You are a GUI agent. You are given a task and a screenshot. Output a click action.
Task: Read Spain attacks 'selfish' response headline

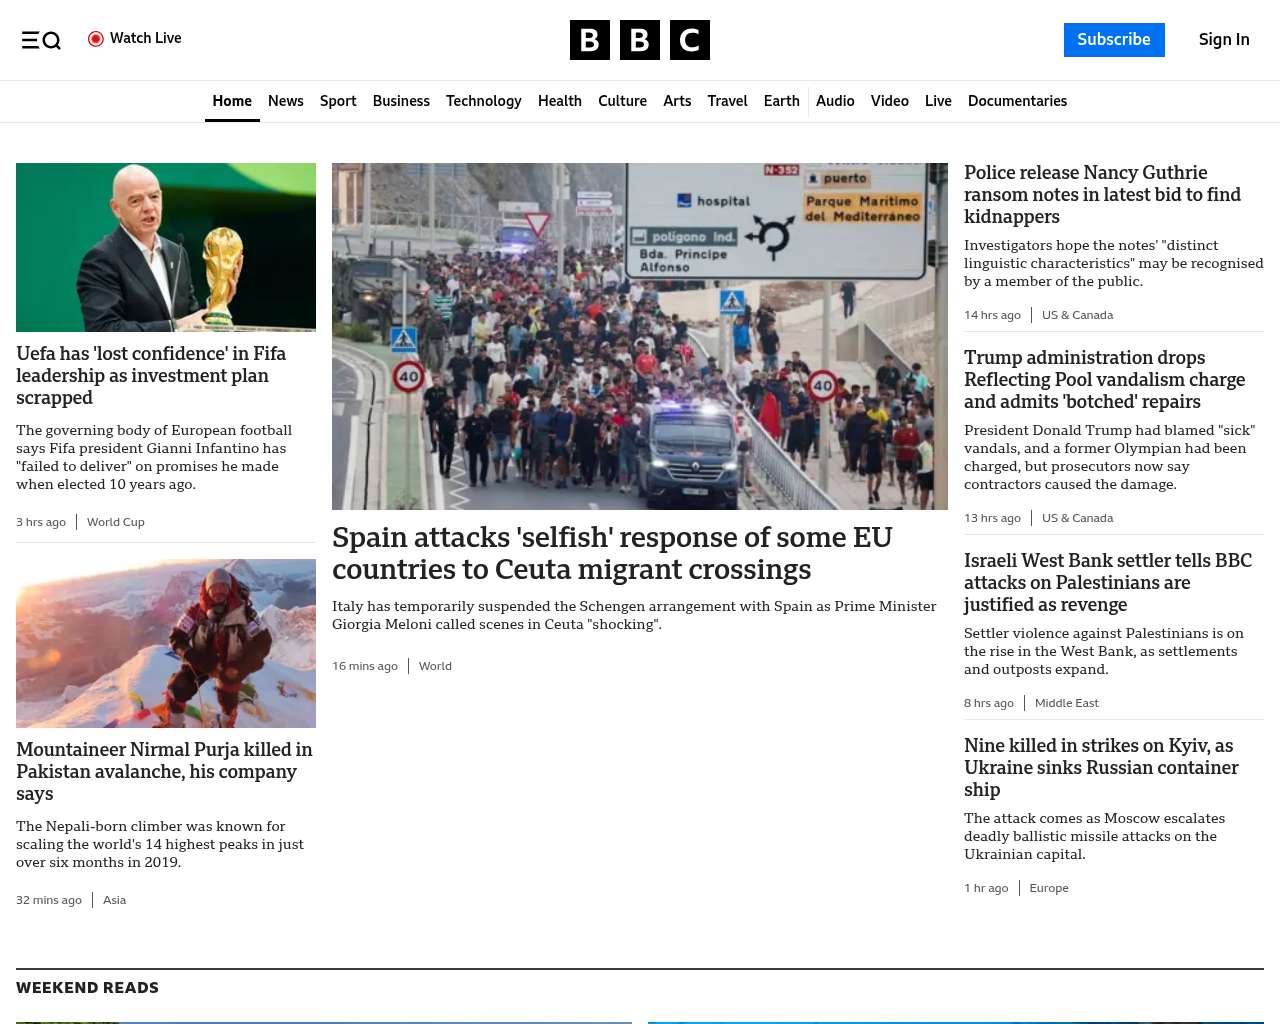point(612,553)
